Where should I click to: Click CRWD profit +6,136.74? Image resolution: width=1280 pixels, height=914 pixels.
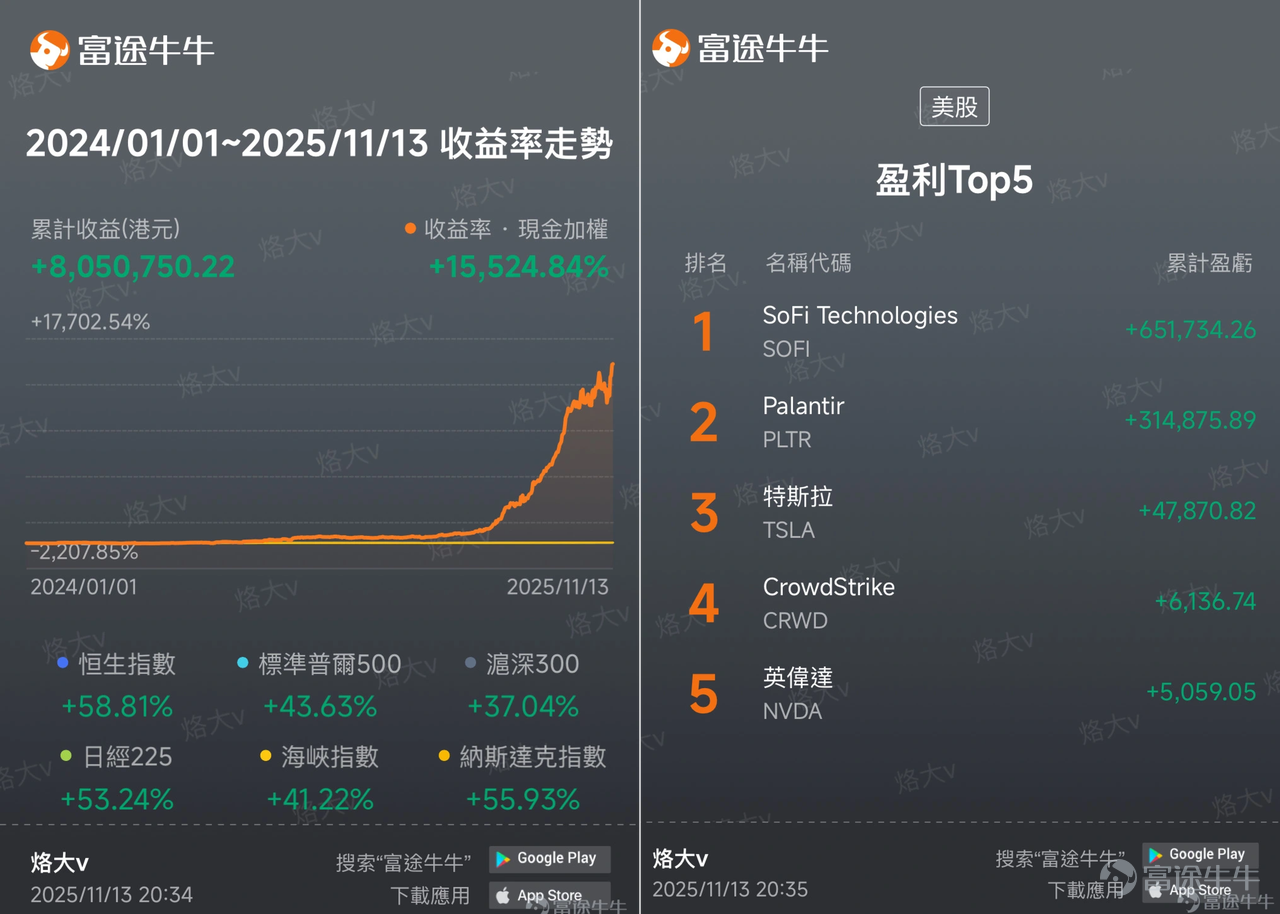[1205, 601]
